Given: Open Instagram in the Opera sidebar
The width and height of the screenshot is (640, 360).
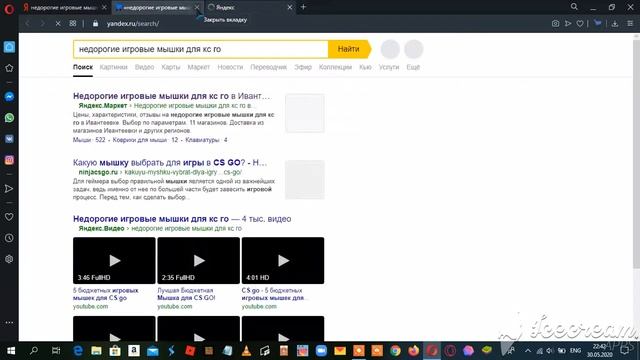Looking at the screenshot, I should pos(9,160).
